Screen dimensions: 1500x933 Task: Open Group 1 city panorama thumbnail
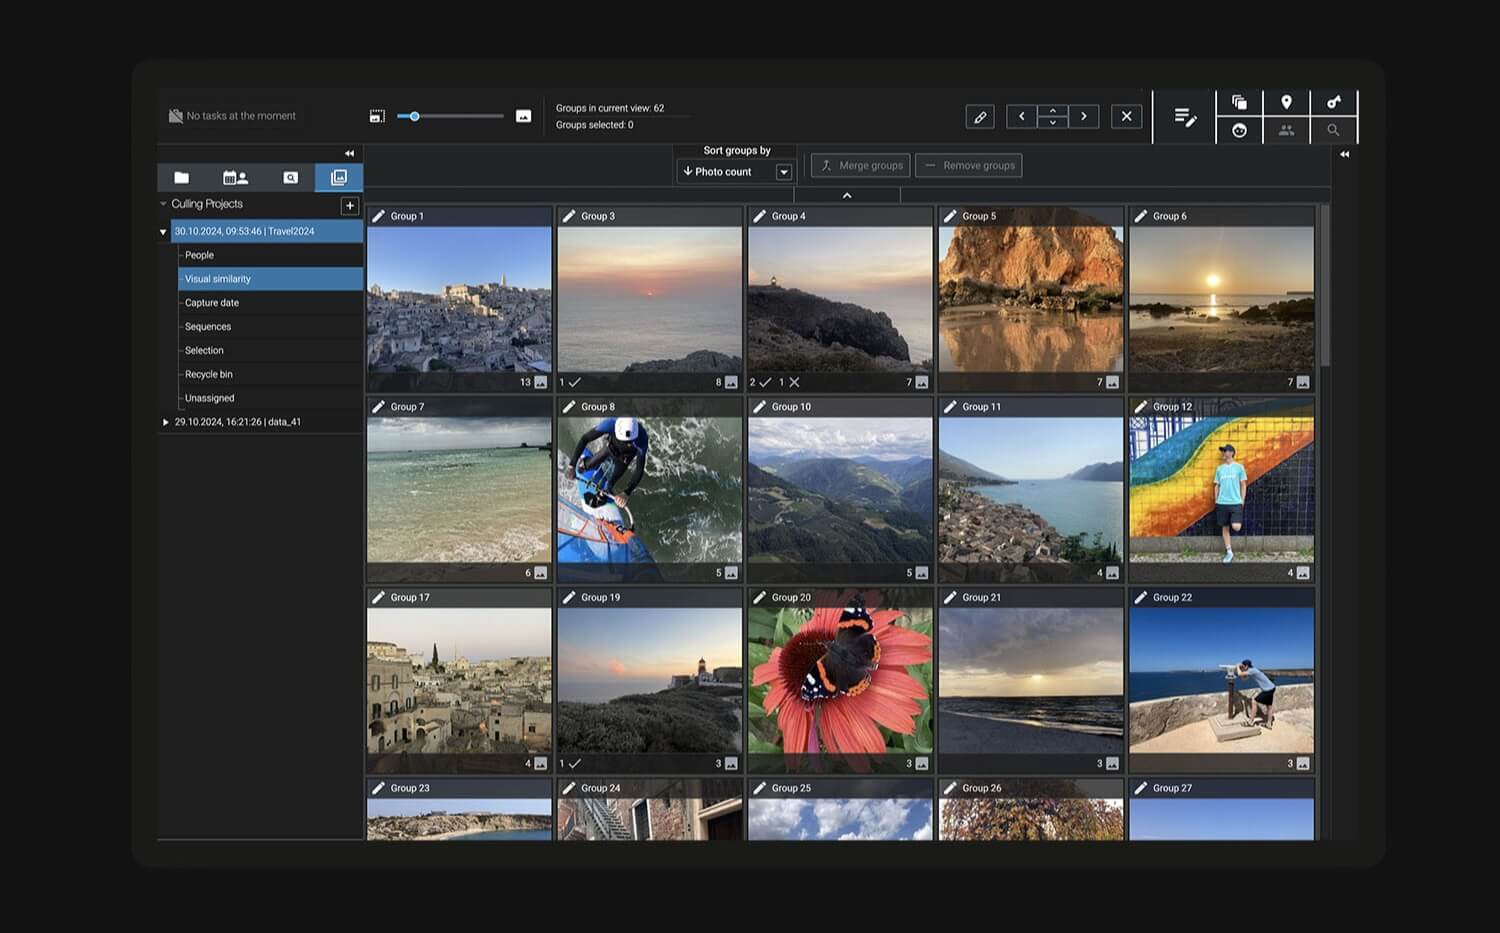pyautogui.click(x=459, y=300)
